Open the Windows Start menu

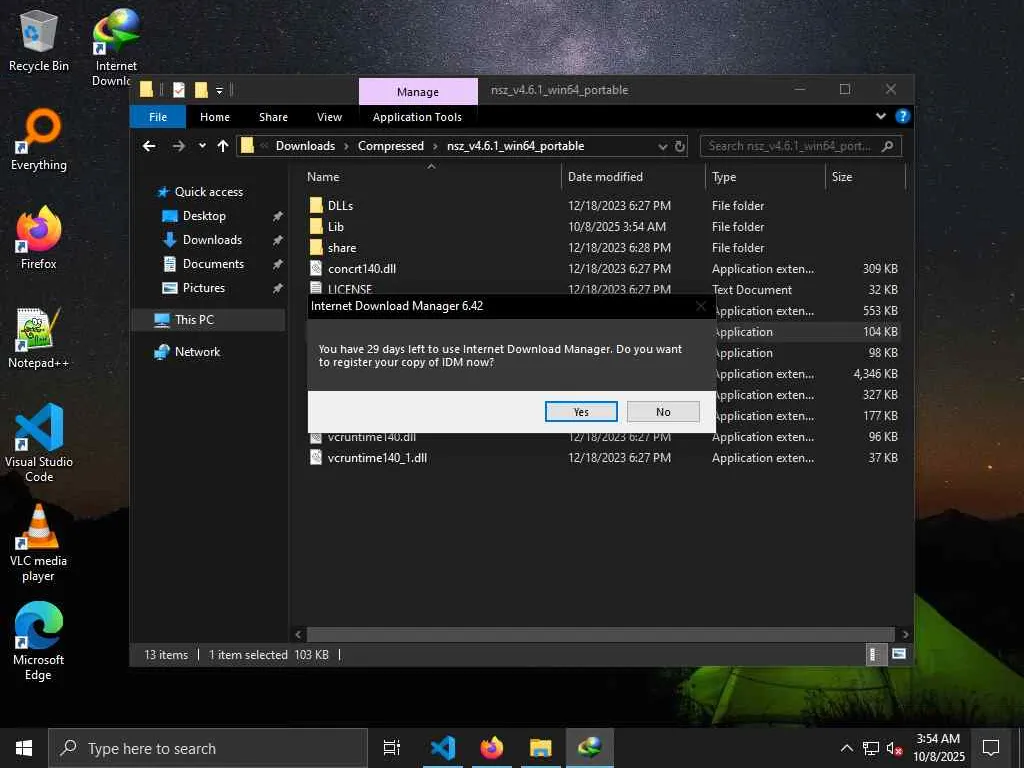point(24,748)
